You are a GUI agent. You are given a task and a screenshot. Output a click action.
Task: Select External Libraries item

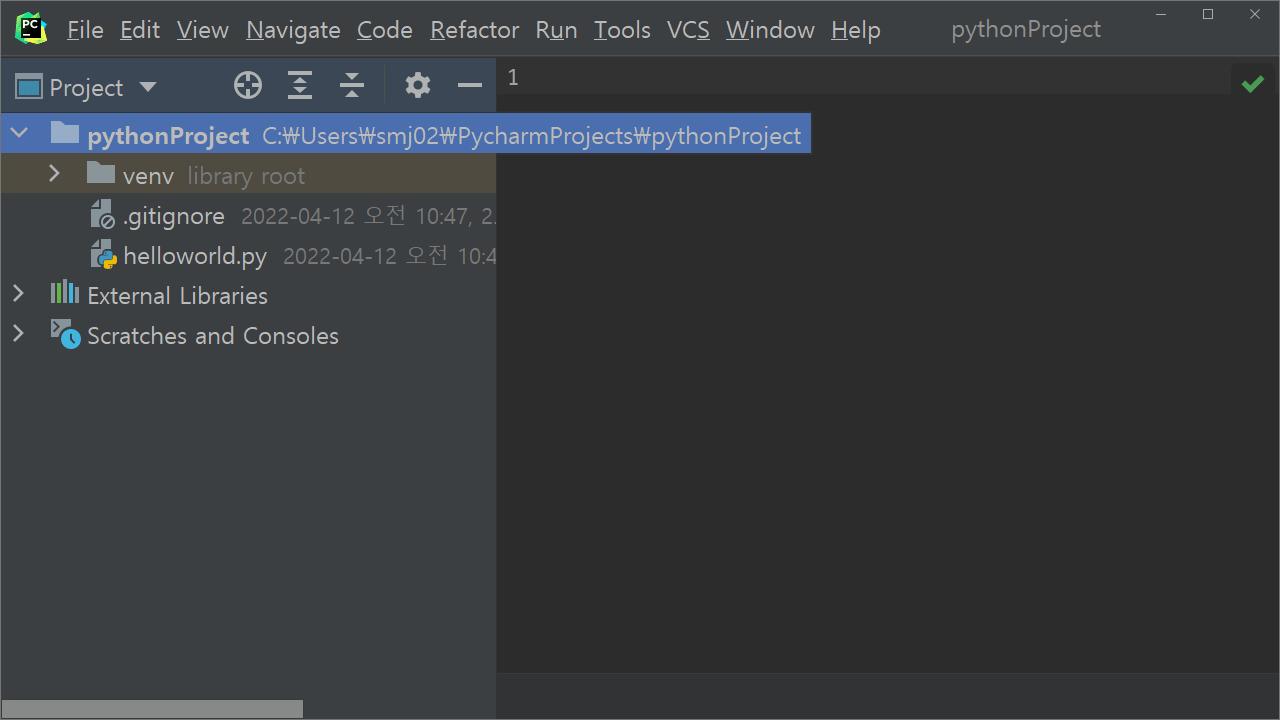pos(177,296)
